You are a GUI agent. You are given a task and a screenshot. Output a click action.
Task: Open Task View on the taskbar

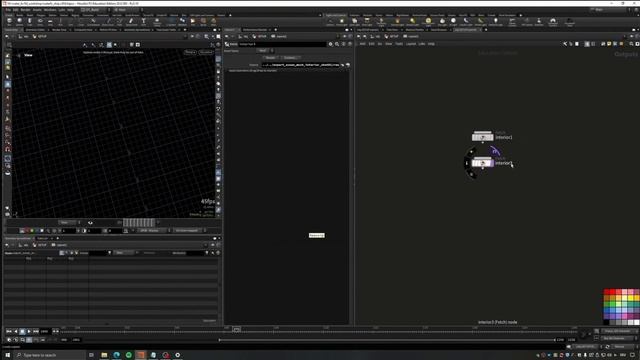pyautogui.click(x=91, y=355)
